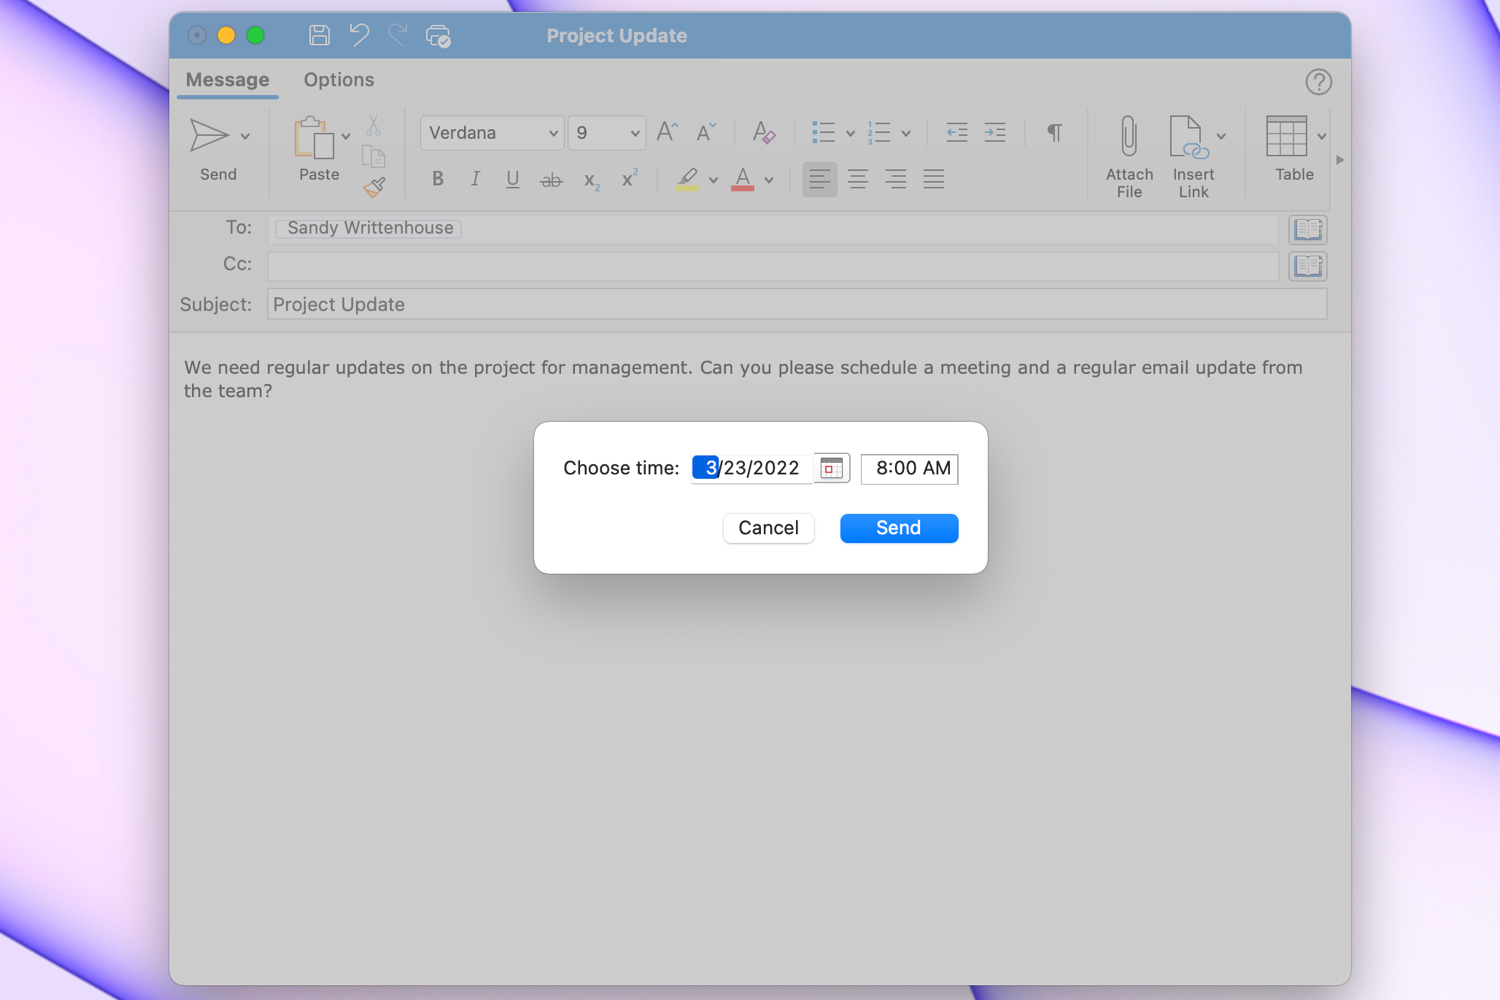The height and width of the screenshot is (1000, 1500).
Task: Click the blue Send button in dialog
Action: pos(899,528)
